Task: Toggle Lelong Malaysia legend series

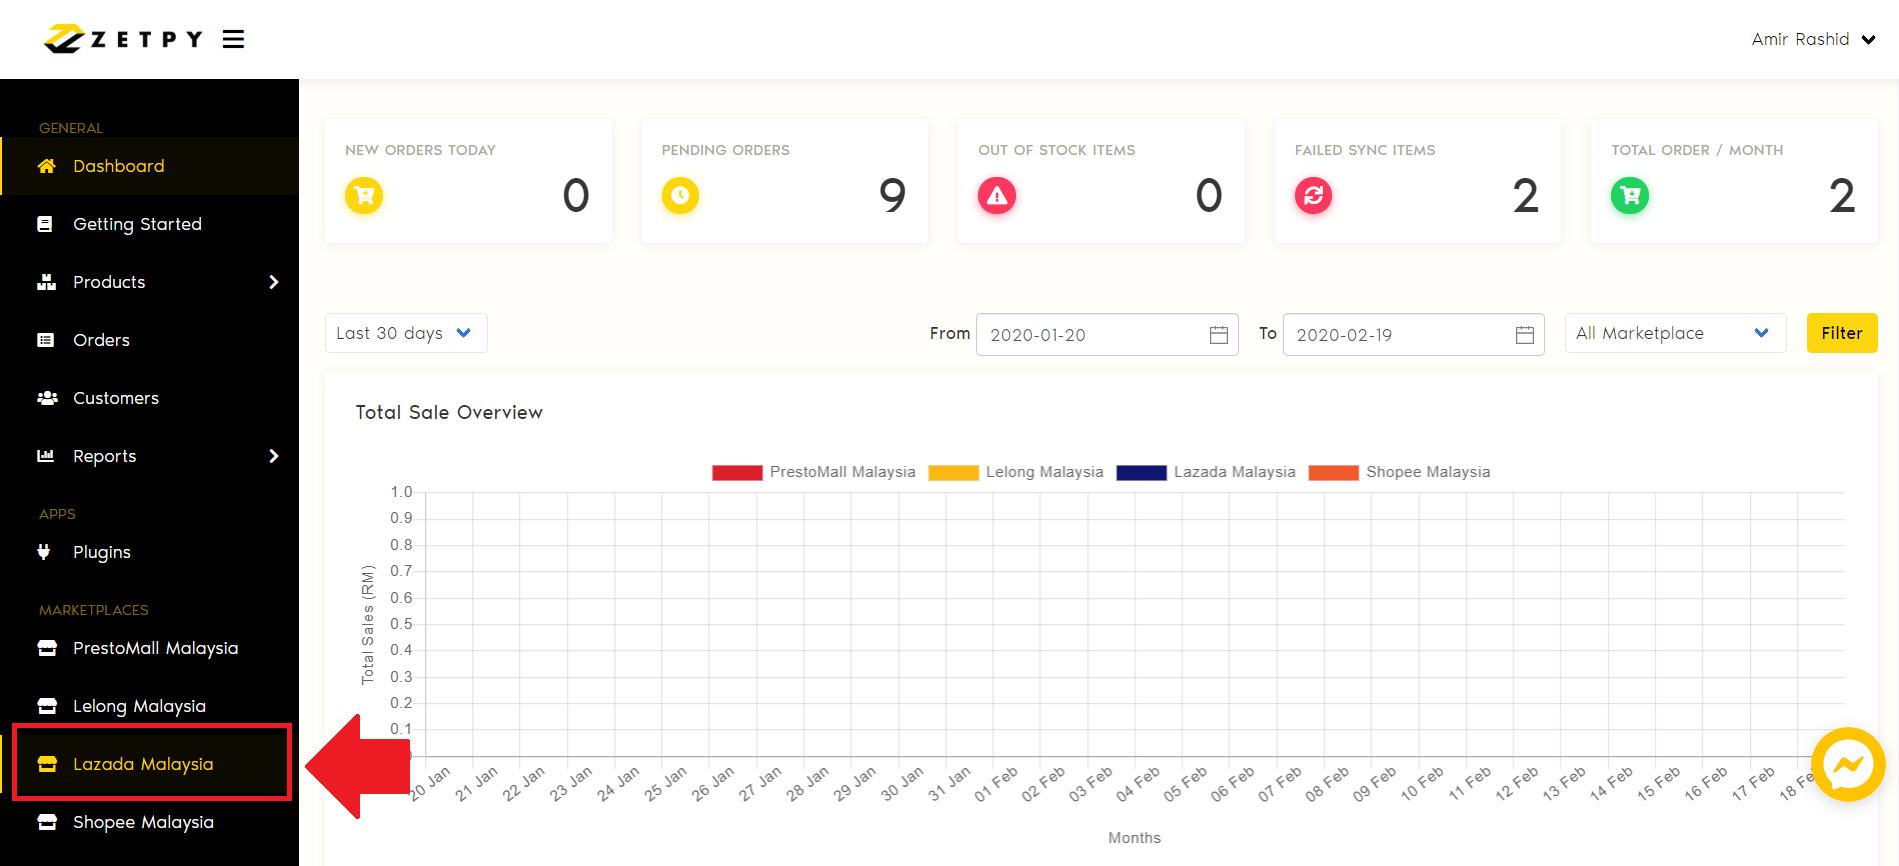Action: tap(1016, 472)
